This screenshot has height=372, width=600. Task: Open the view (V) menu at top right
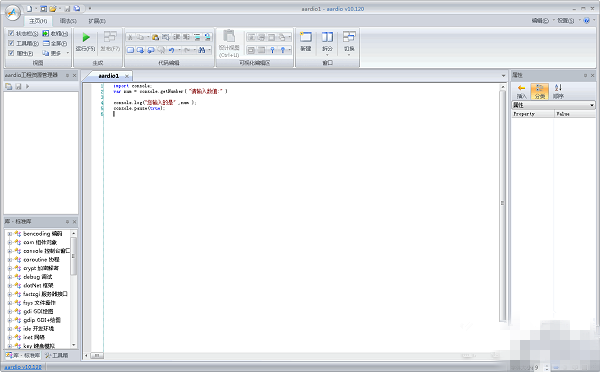[x=565, y=21]
